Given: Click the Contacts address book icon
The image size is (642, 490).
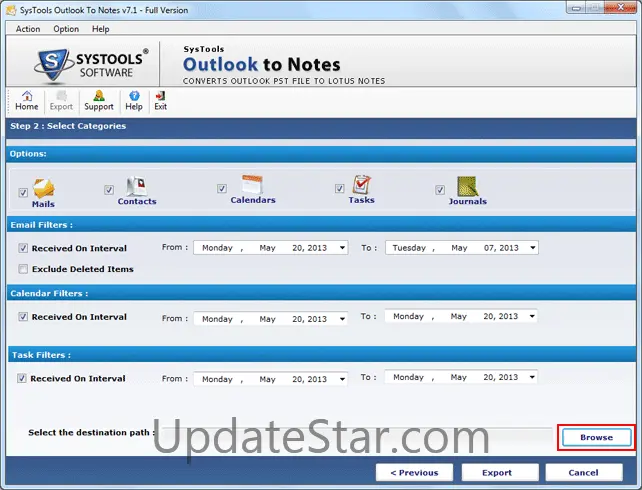Looking at the screenshot, I should [136, 186].
